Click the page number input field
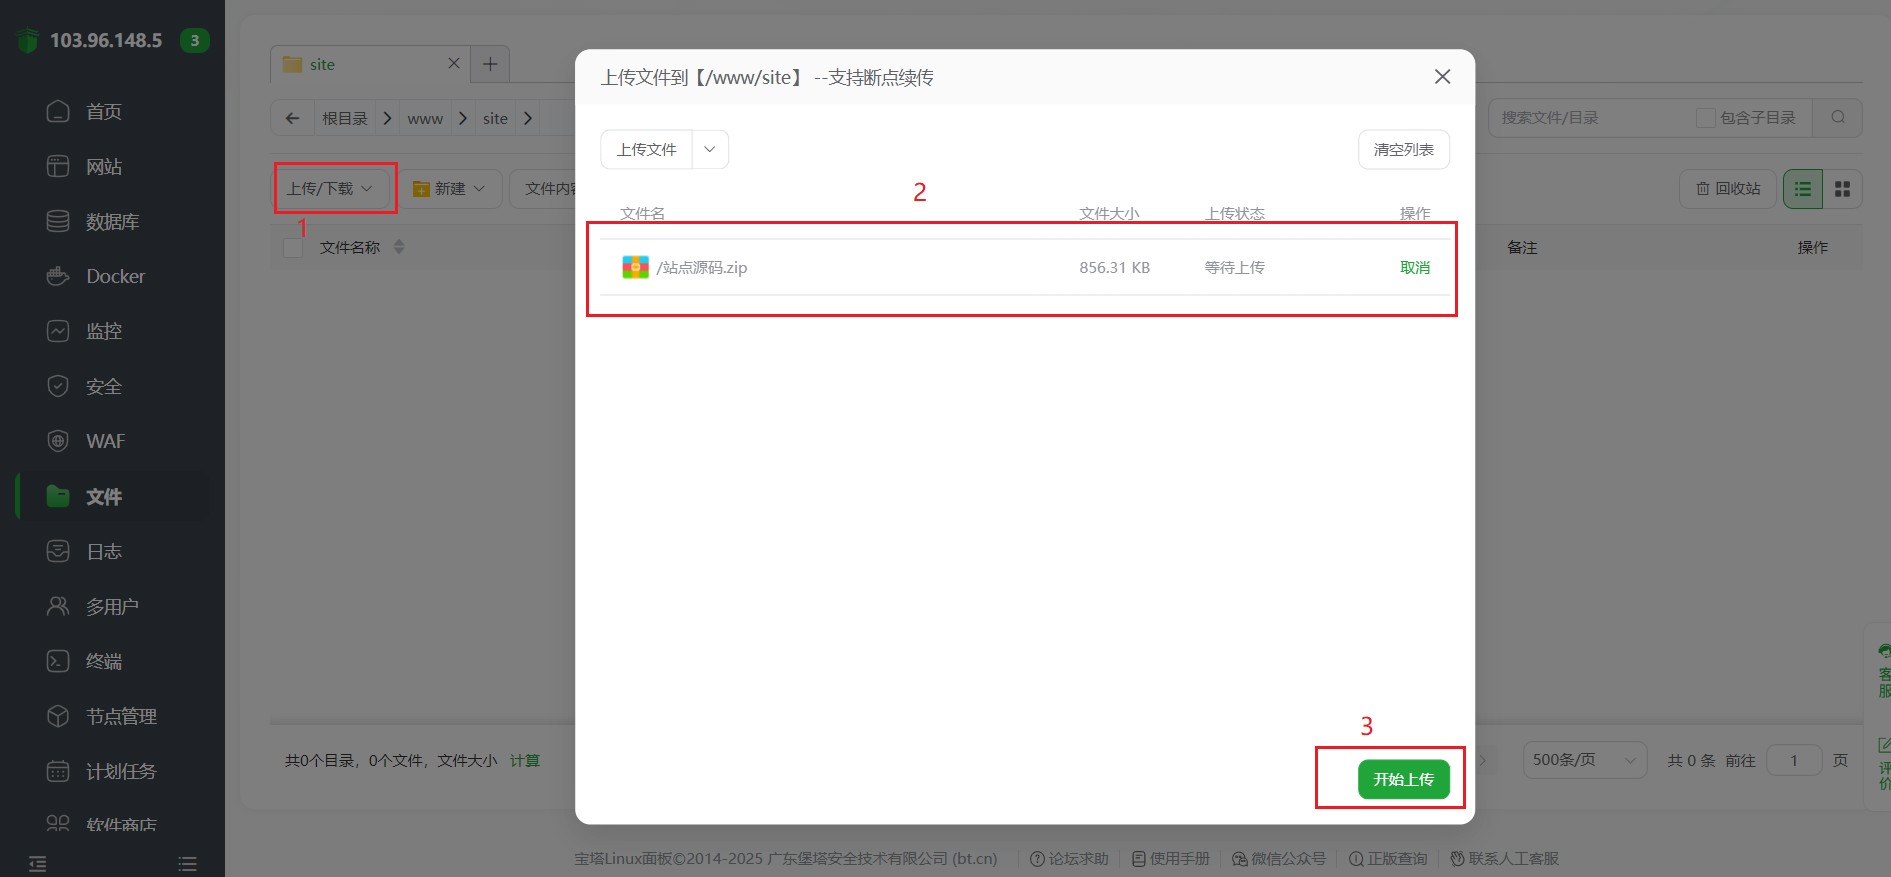1891x877 pixels. [x=1793, y=760]
